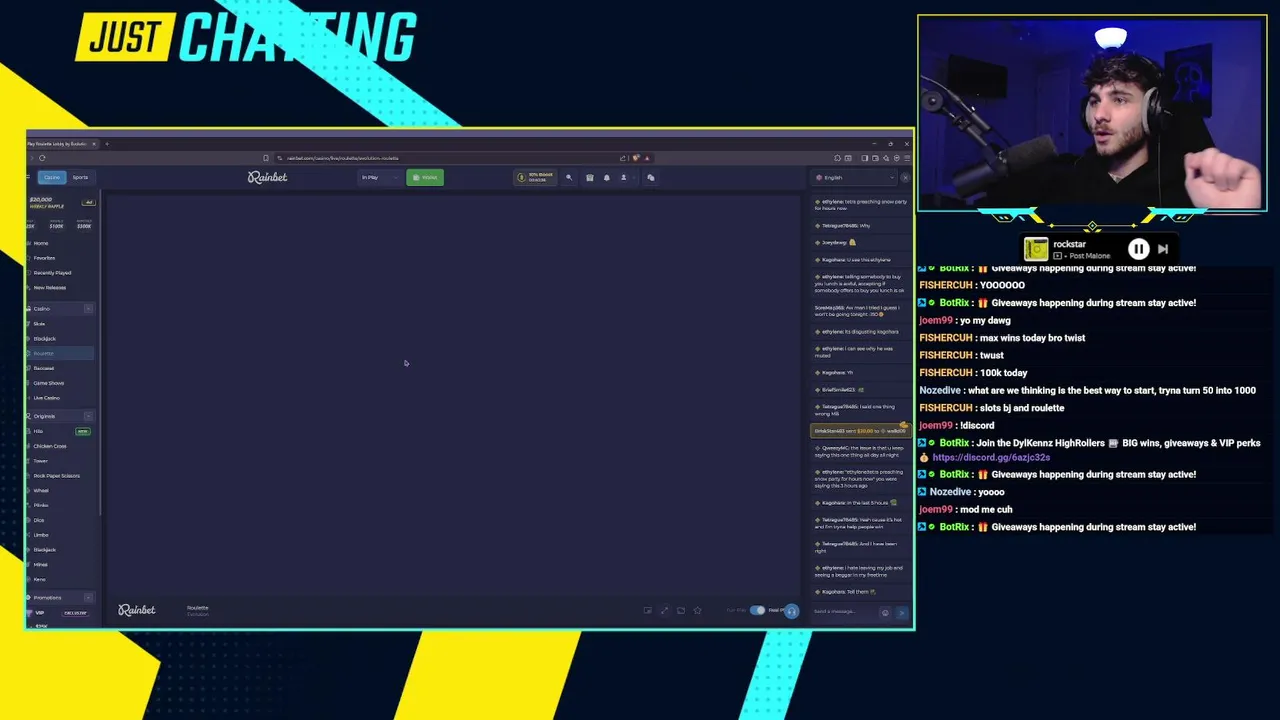Viewport: 1280px width, 720px height.
Task: Open picture-in-picture icon below game
Action: coord(648,610)
